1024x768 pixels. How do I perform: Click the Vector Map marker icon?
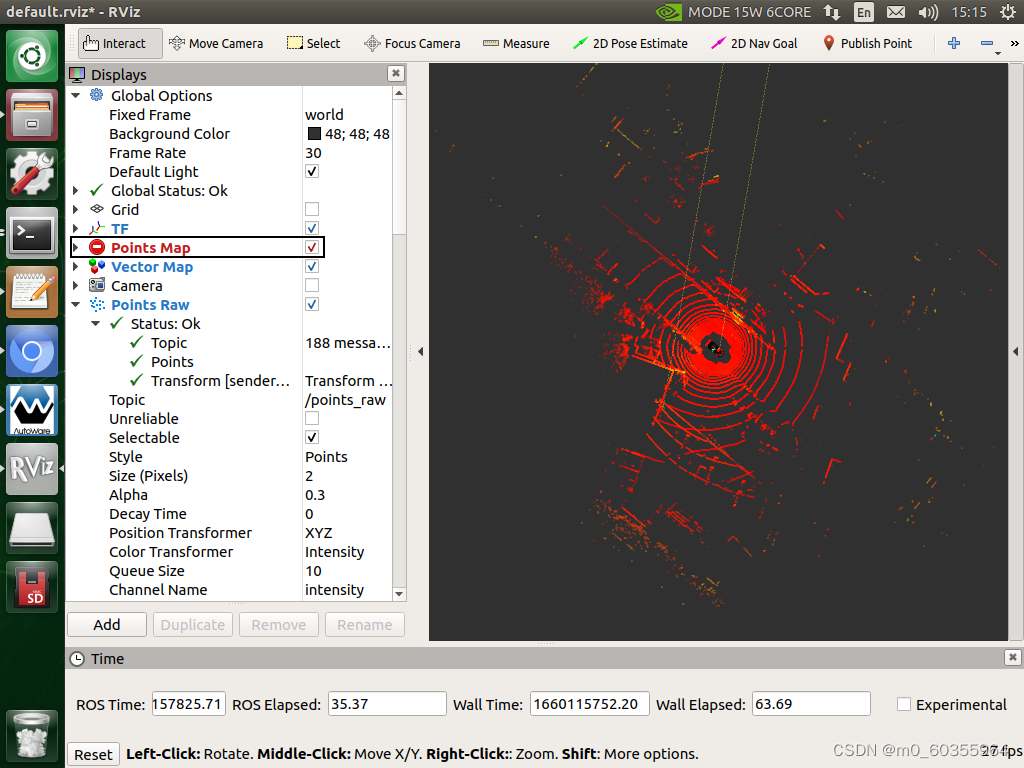97,266
